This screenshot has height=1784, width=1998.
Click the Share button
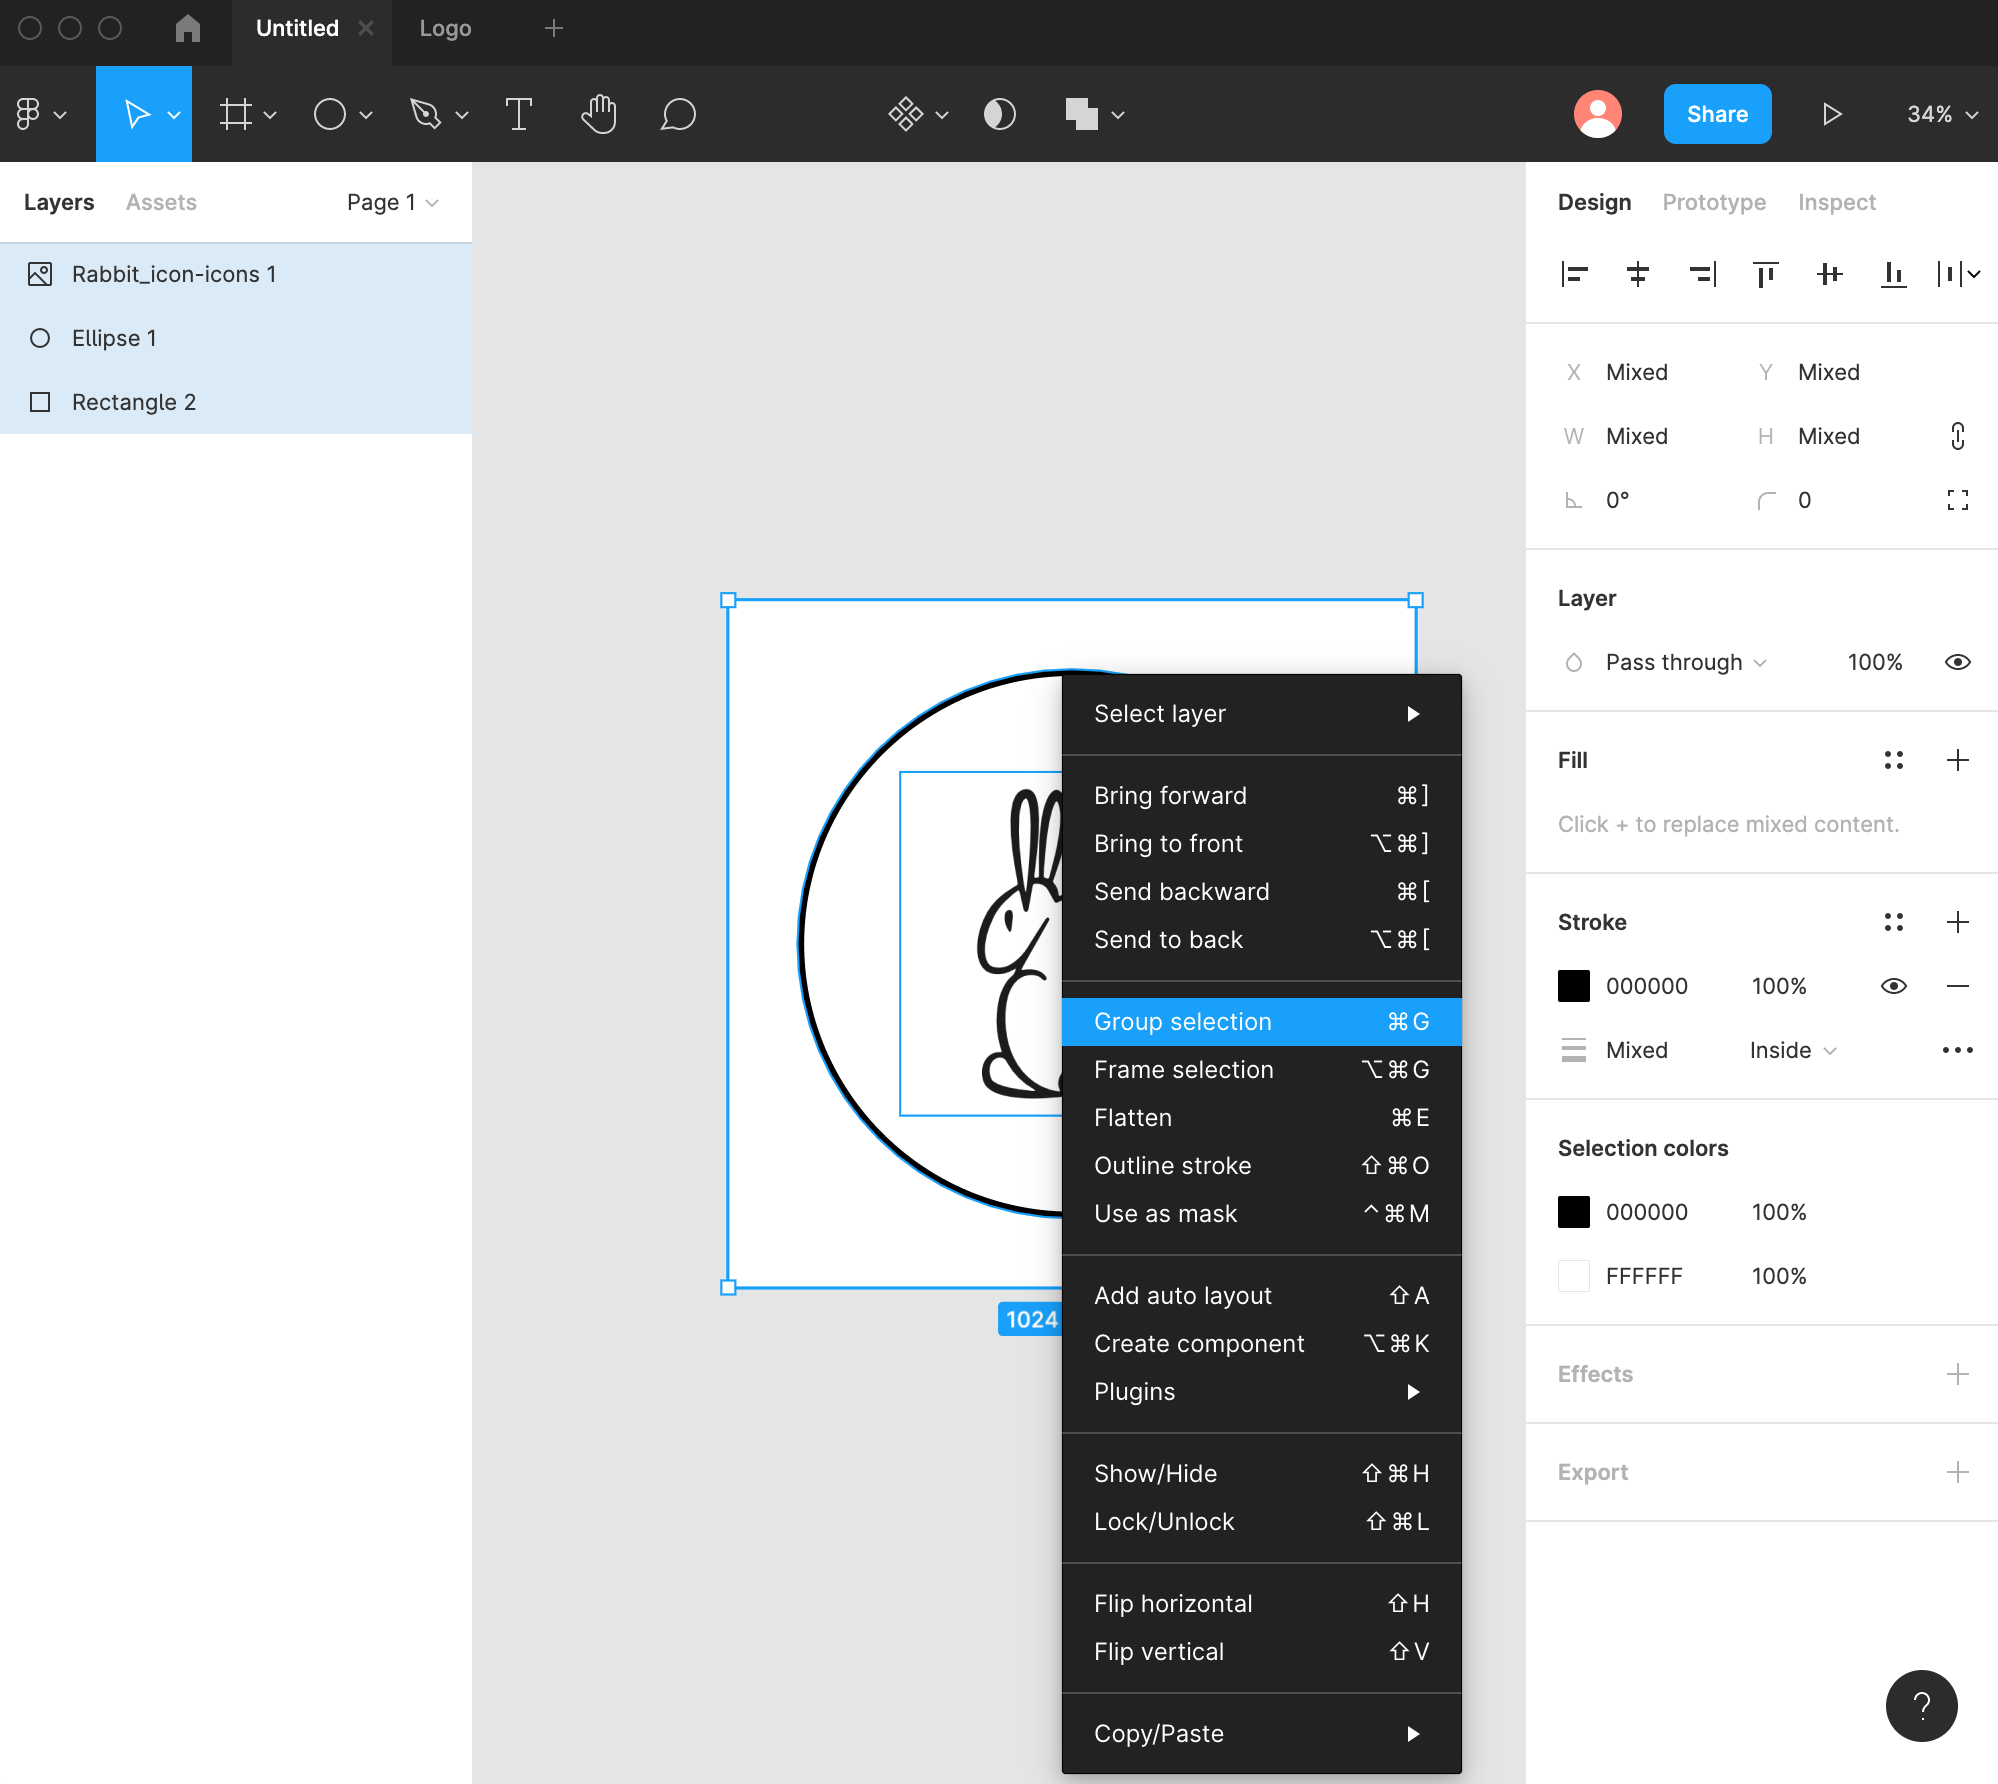(x=1717, y=114)
